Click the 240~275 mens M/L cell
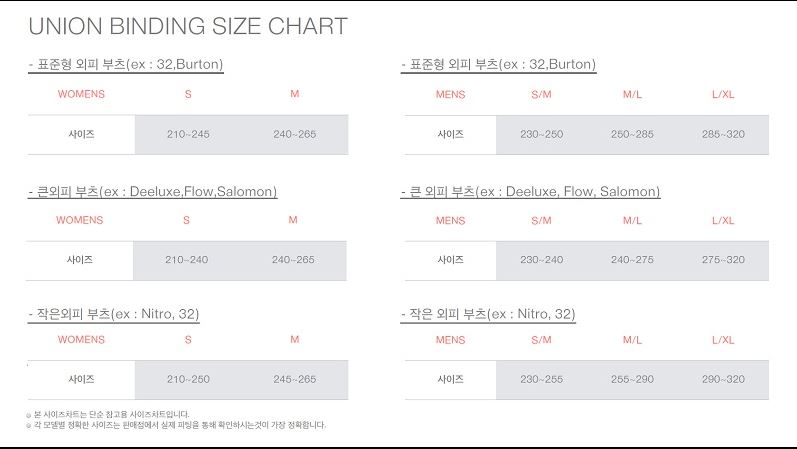The width and height of the screenshot is (797, 449). [632, 260]
